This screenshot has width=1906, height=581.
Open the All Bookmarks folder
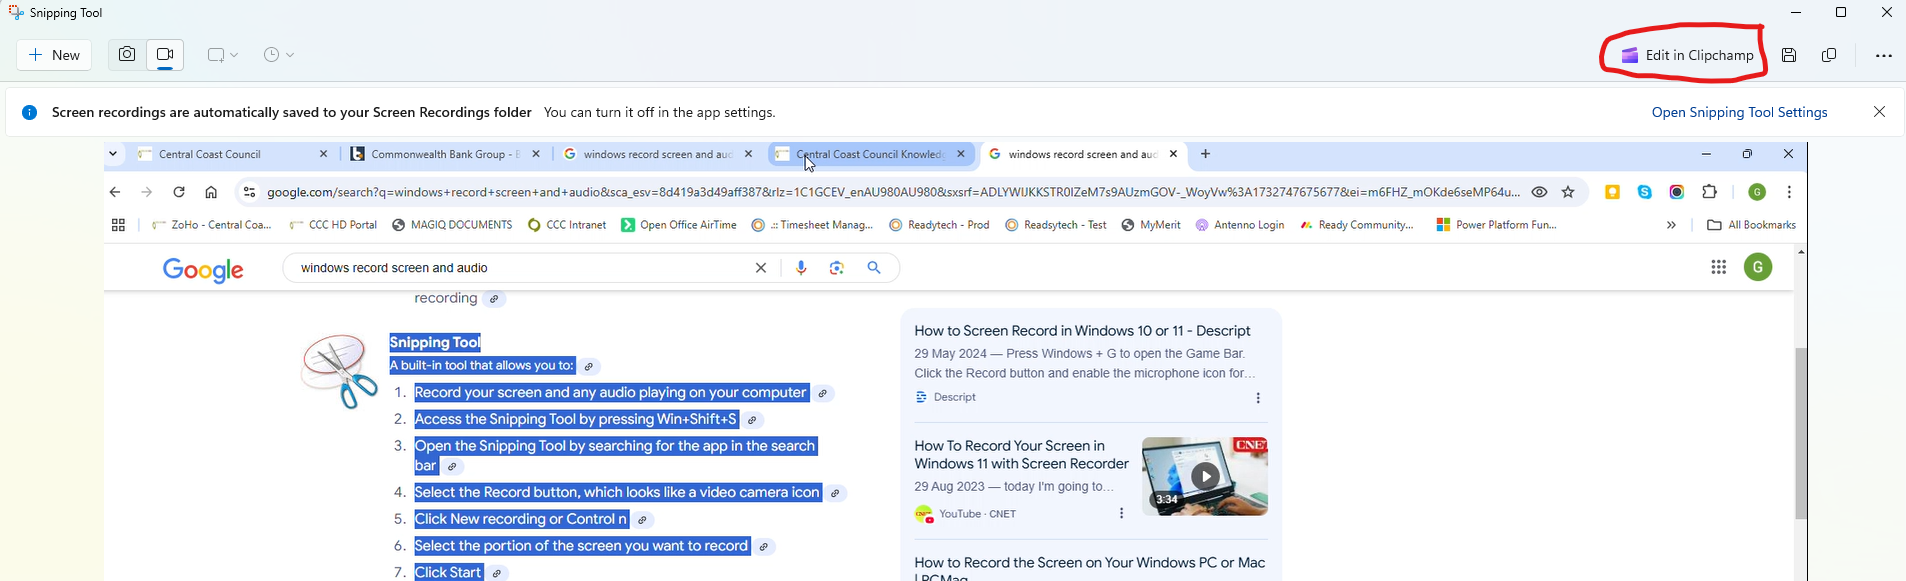[1751, 225]
